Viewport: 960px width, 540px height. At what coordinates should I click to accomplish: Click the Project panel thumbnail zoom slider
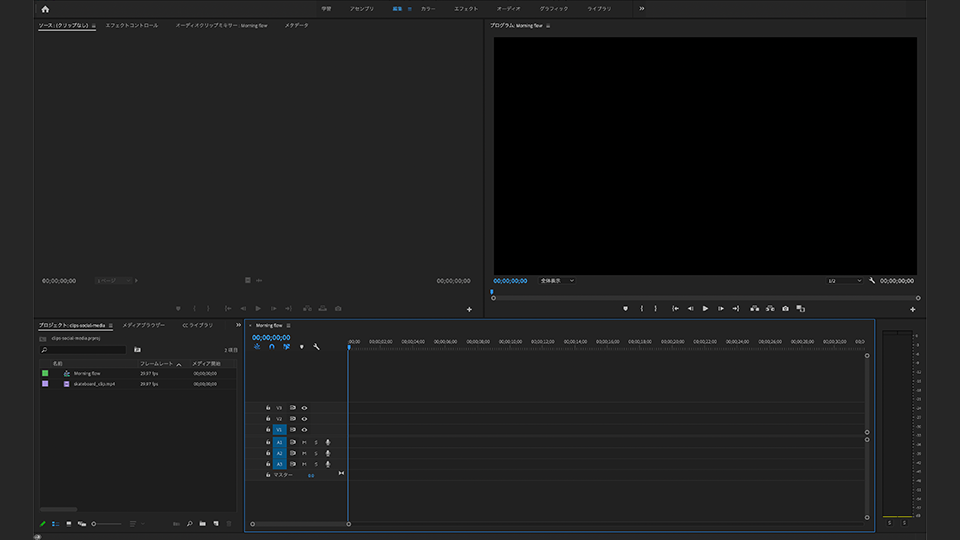click(95, 523)
